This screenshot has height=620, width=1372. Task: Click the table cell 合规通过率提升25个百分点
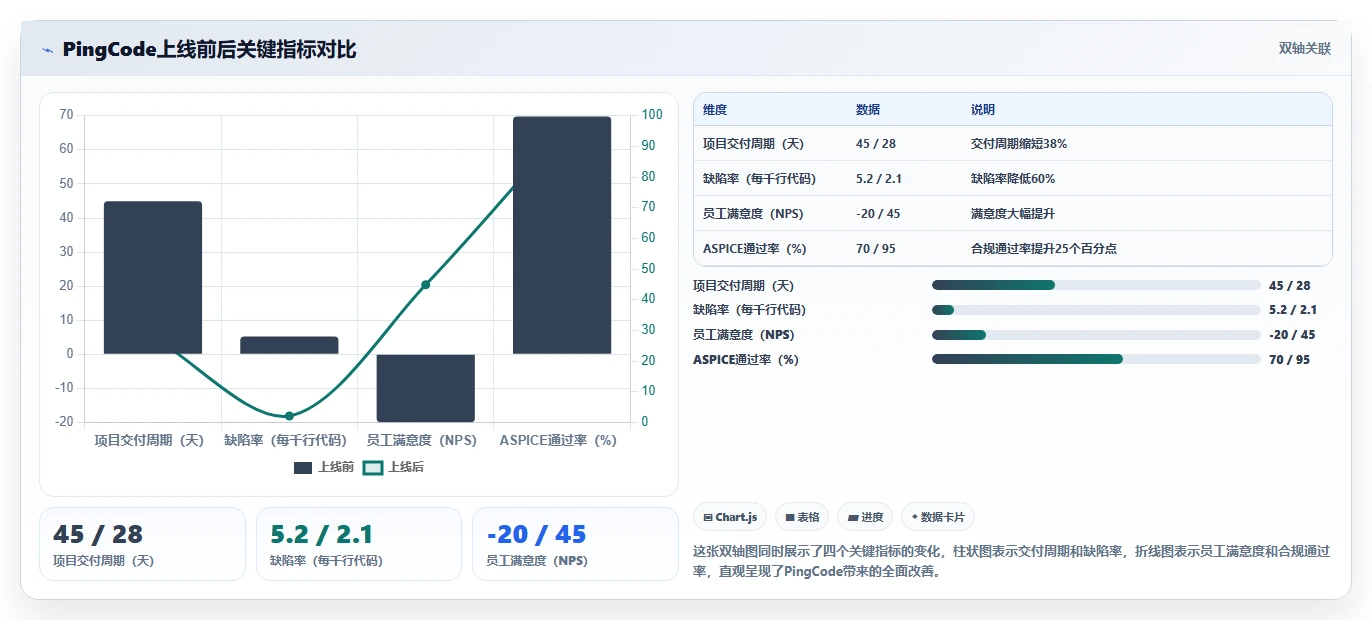pos(1044,249)
